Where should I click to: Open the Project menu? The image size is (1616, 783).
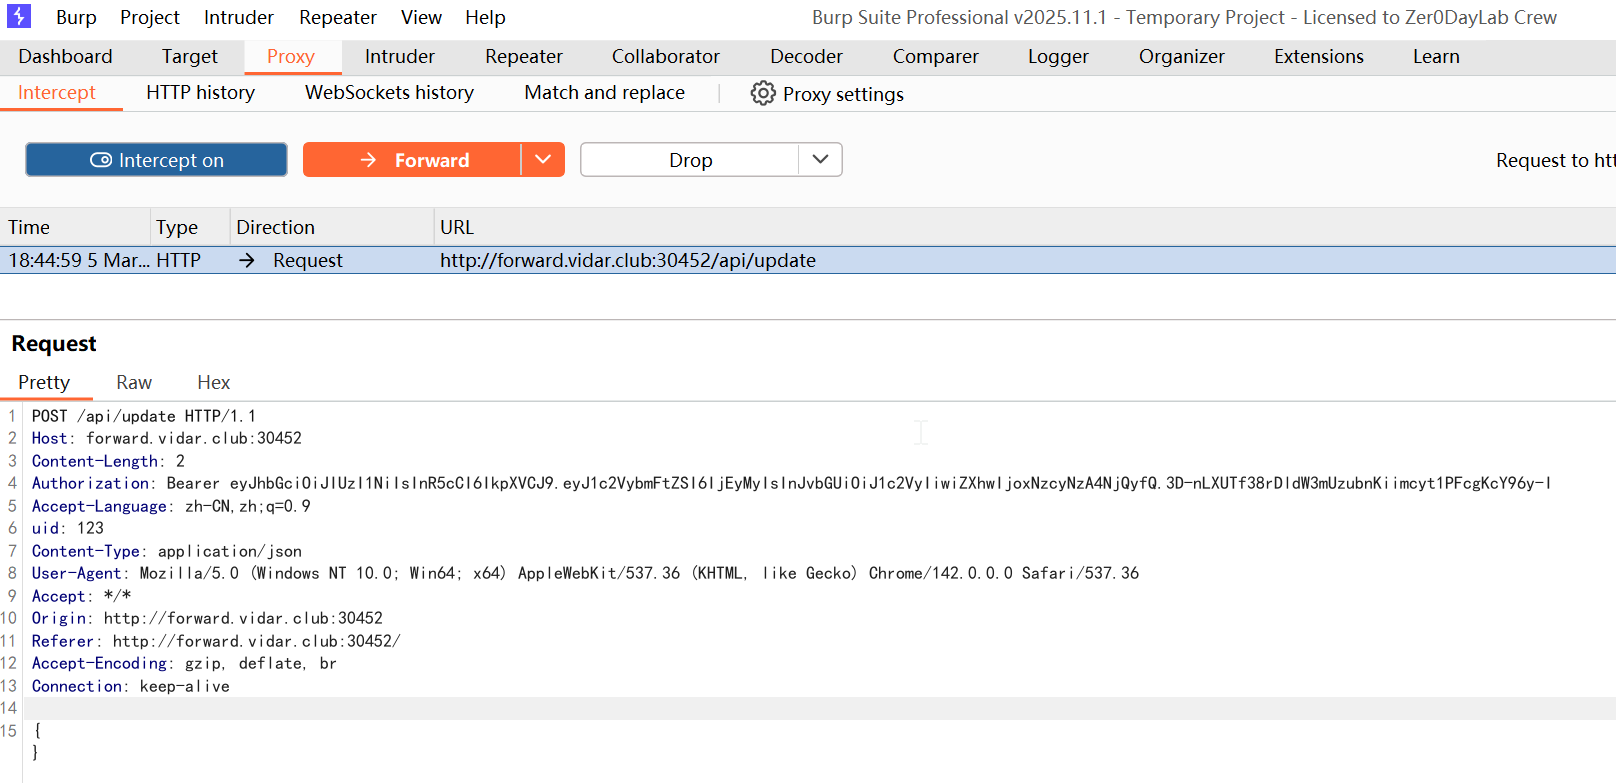[150, 18]
